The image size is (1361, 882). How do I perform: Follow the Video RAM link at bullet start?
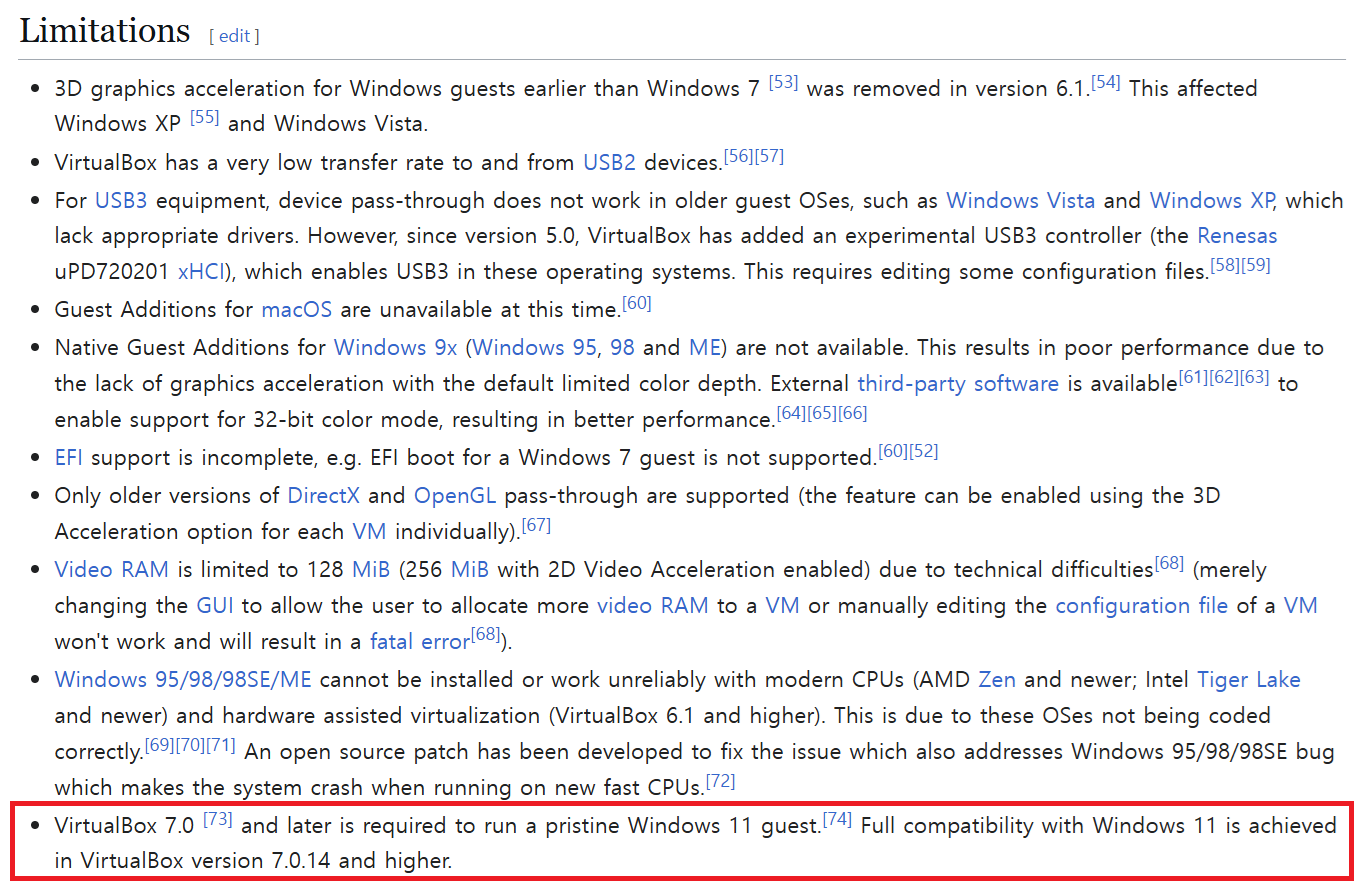(112, 570)
